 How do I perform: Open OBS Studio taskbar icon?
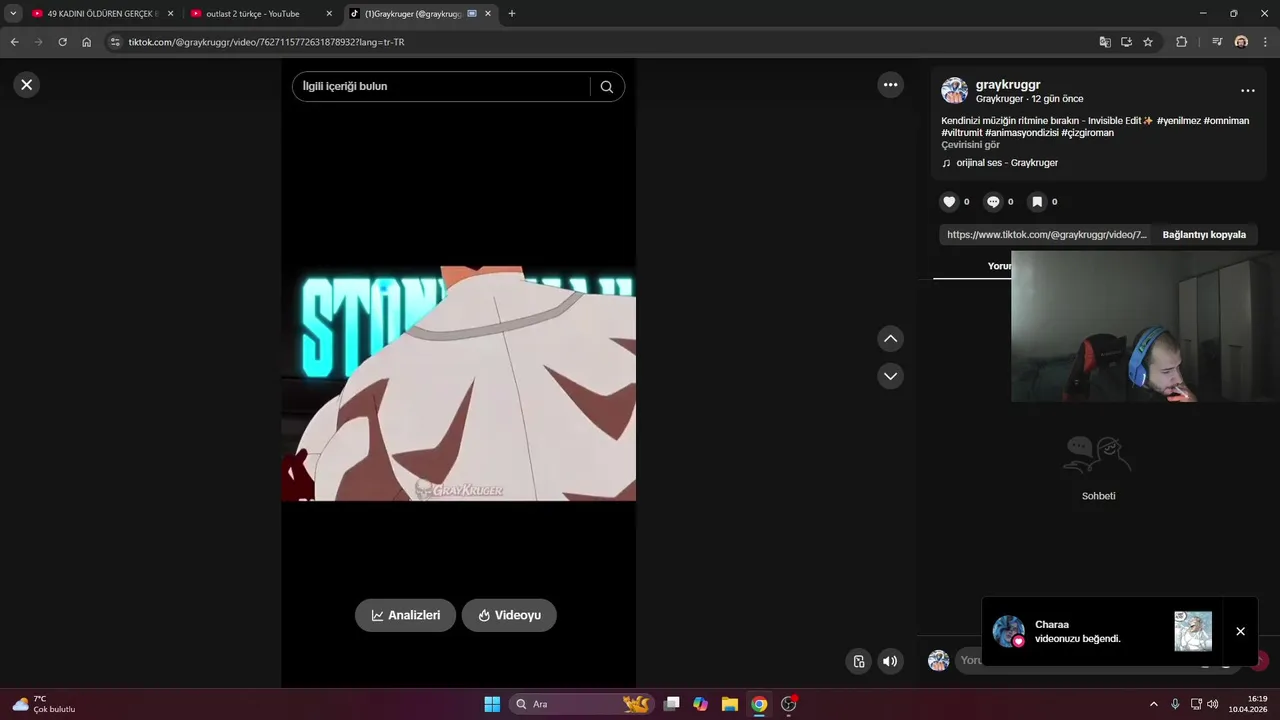tap(788, 704)
